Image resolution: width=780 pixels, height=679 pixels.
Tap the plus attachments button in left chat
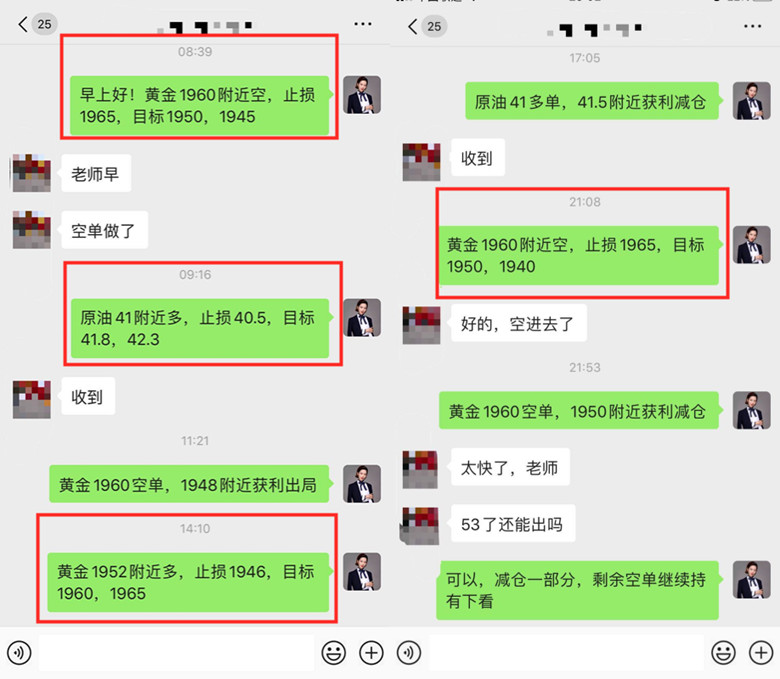[371, 652]
